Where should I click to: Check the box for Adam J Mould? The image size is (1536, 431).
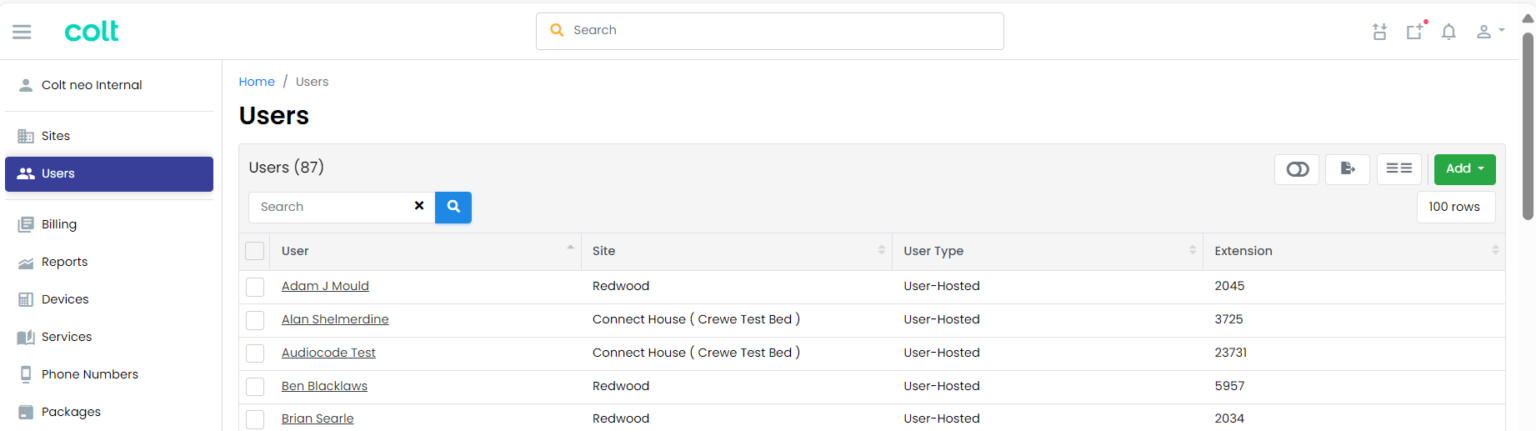point(255,287)
